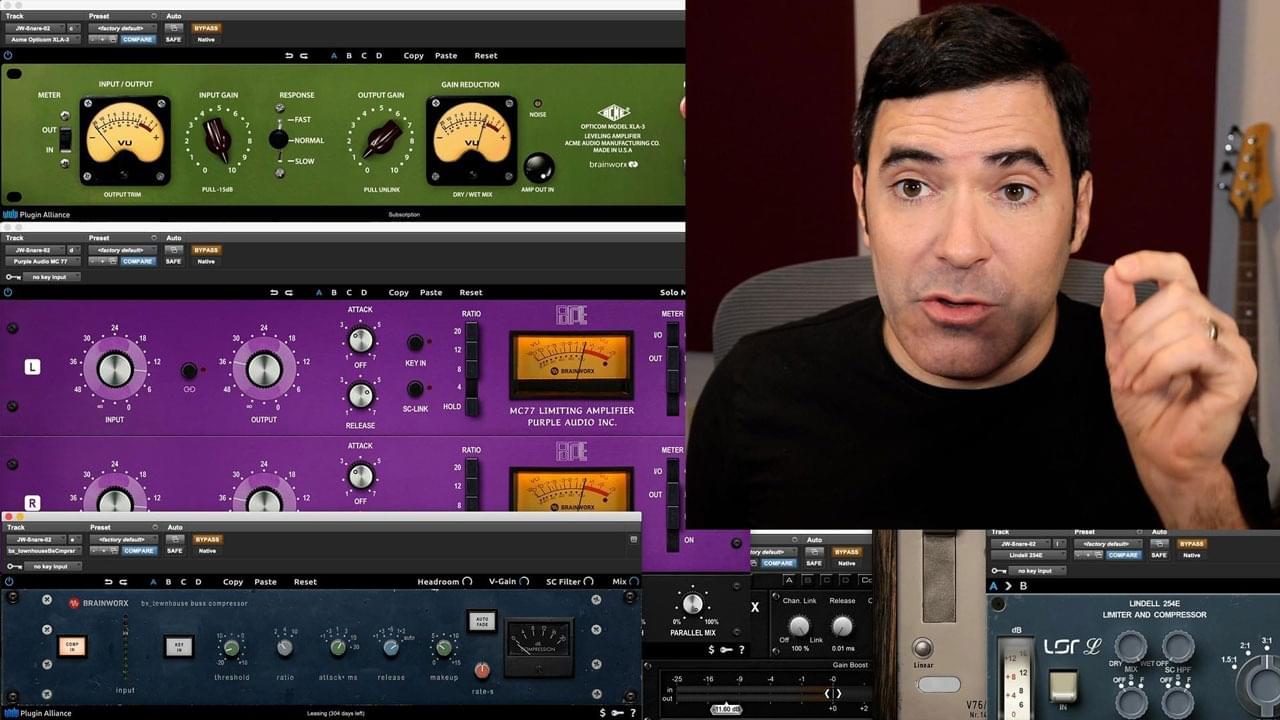Activate AUTO FADE on the buss compressor
The image size is (1280, 720).
[x=483, y=620]
